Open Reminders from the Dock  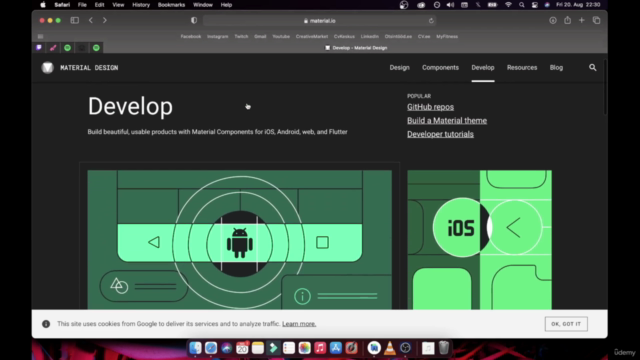[x=289, y=348]
